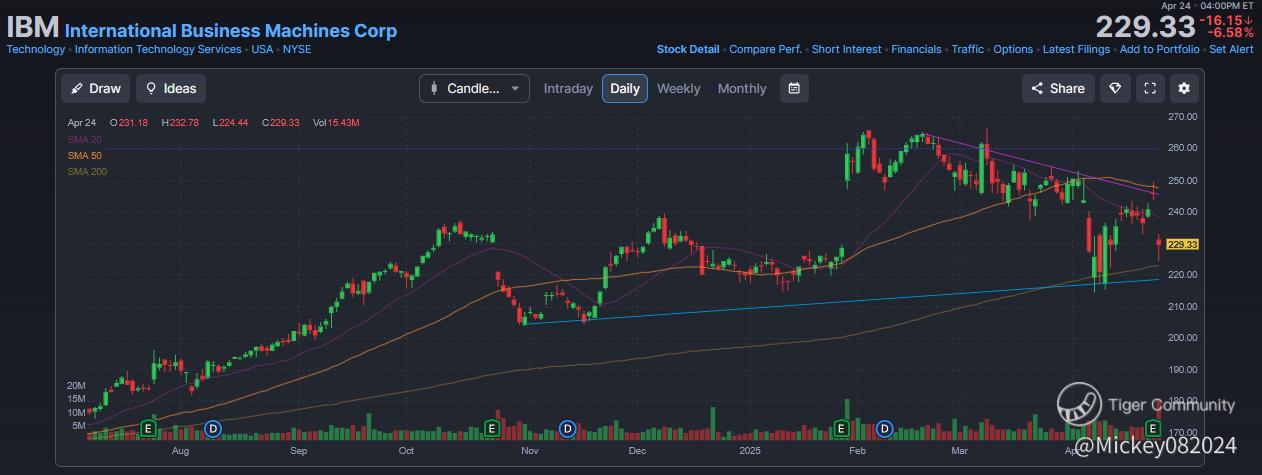Click the earnings E marker before Feb
Viewport: 1262px width, 475px height.
click(x=841, y=428)
